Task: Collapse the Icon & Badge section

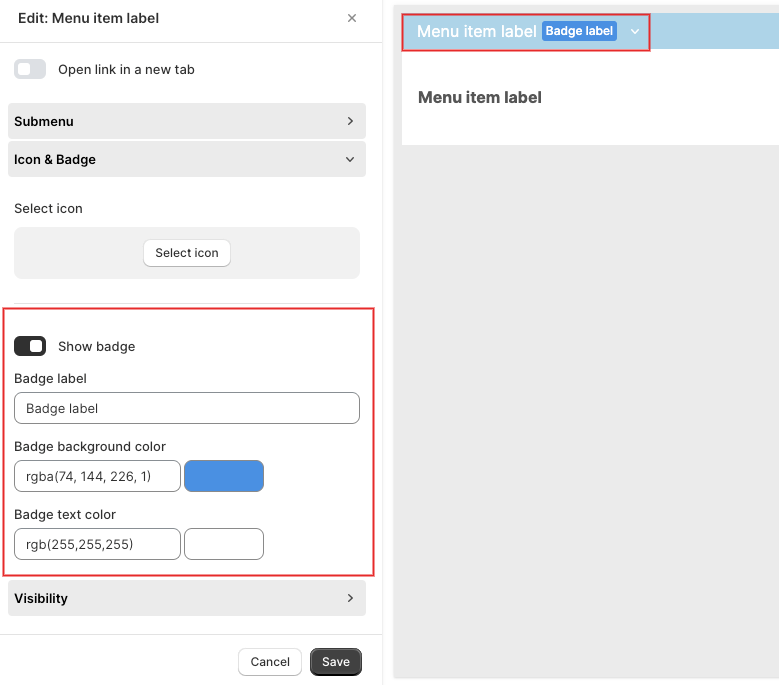Action: 187,159
